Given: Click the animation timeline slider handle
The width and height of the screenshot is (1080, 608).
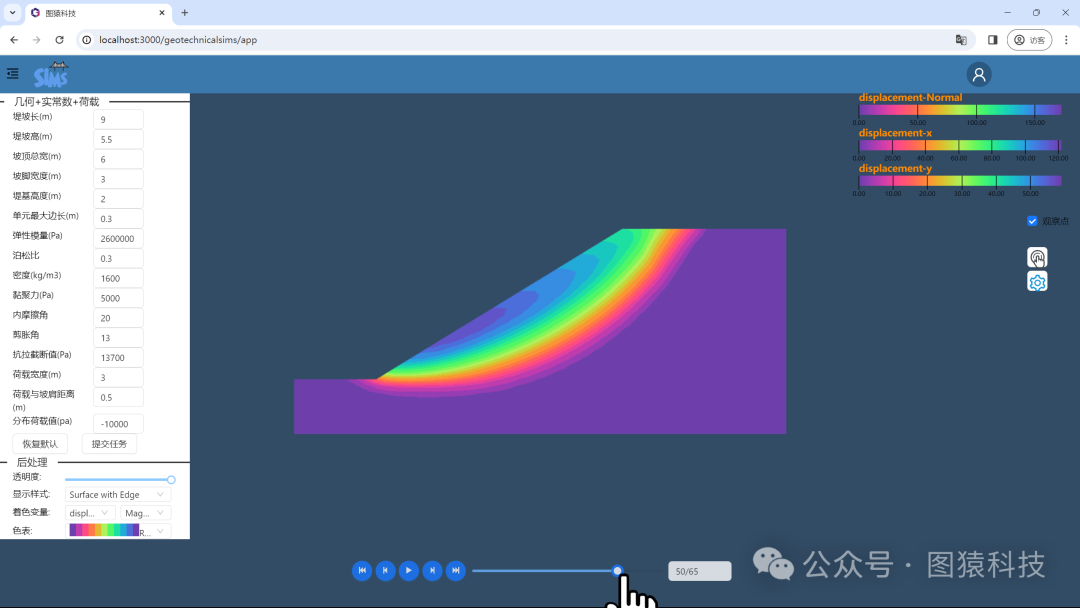Looking at the screenshot, I should click(617, 570).
